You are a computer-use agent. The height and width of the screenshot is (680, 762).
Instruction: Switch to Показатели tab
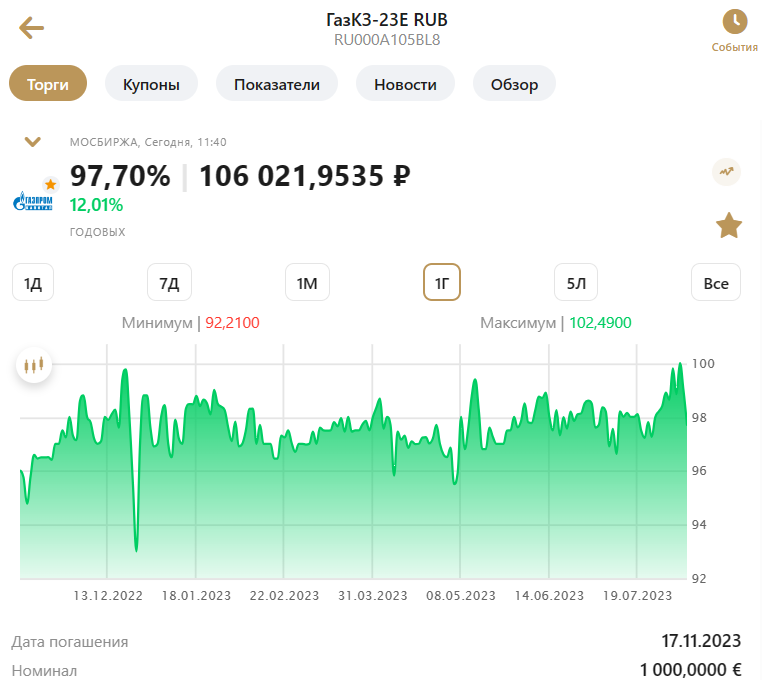pos(277,84)
